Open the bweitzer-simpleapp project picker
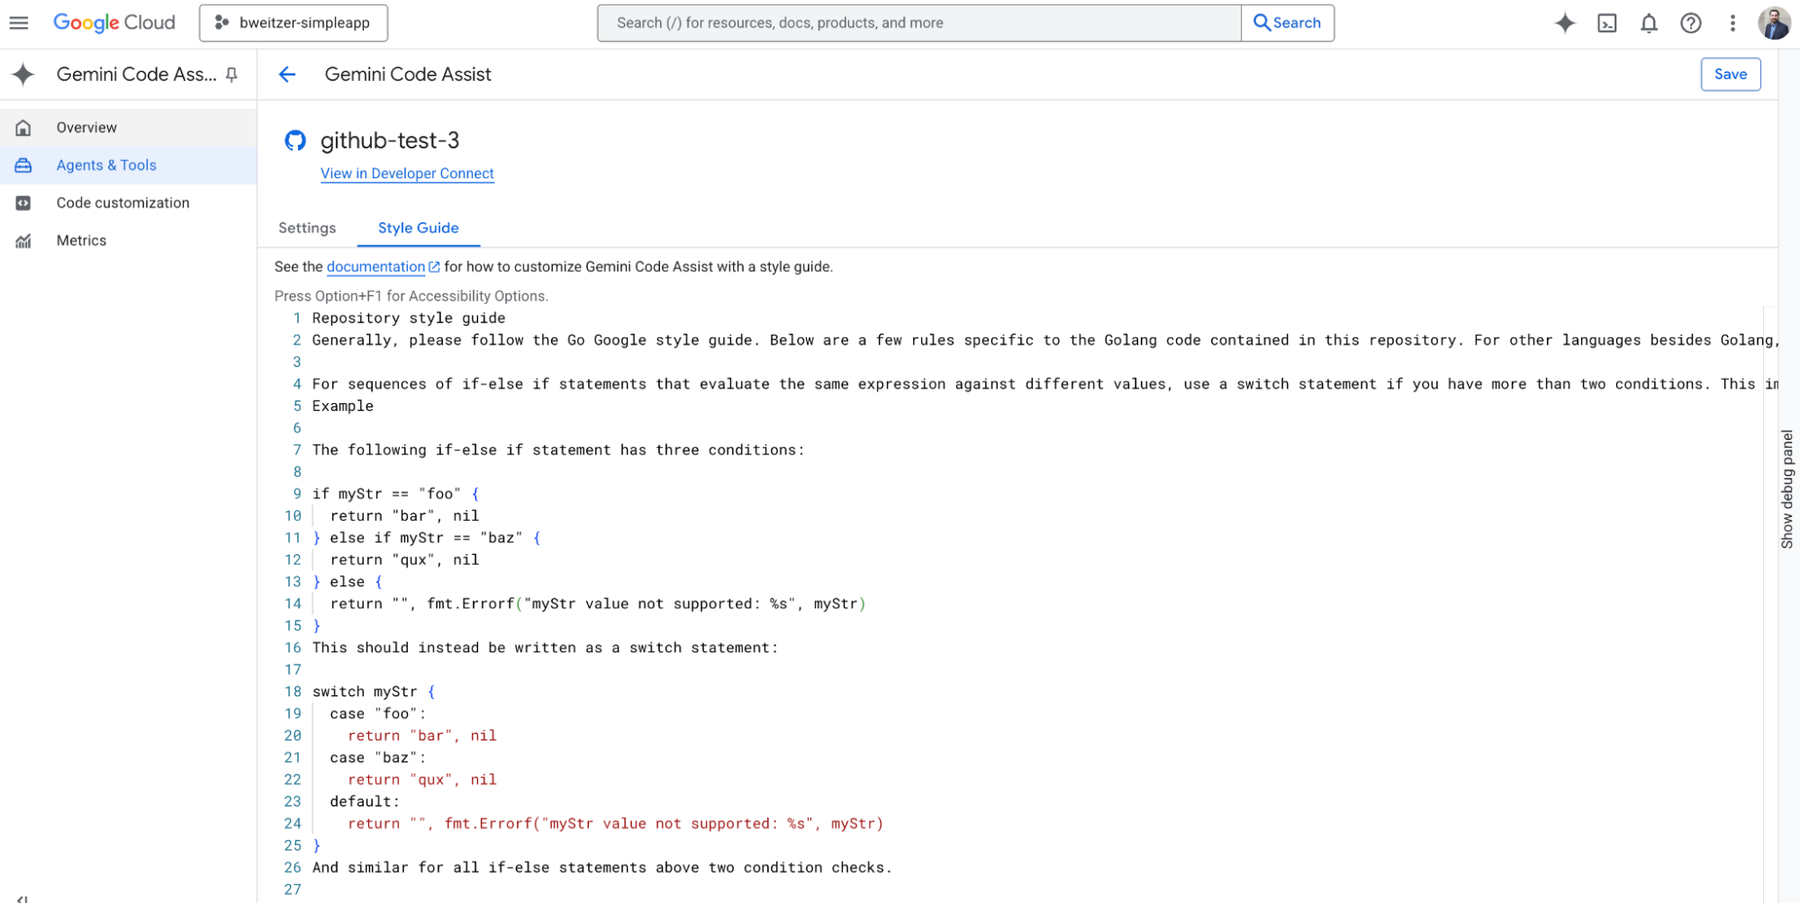 tap(293, 23)
